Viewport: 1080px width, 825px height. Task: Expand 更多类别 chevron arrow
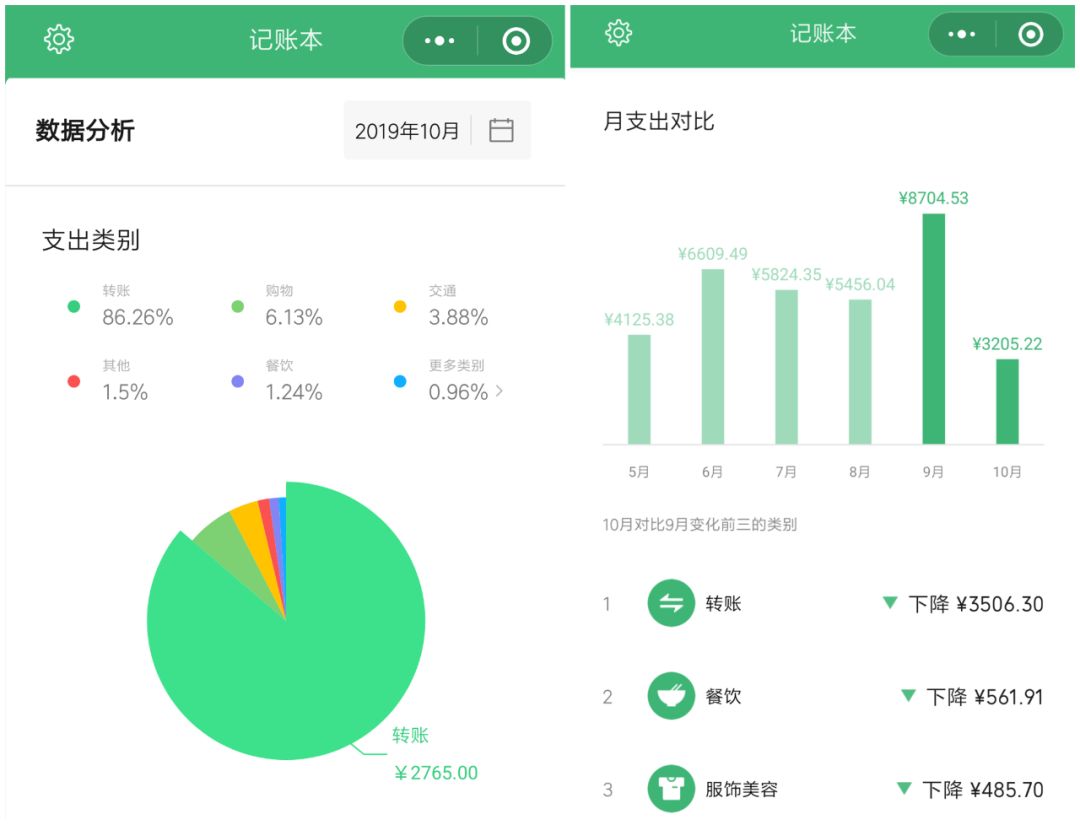tap(499, 391)
